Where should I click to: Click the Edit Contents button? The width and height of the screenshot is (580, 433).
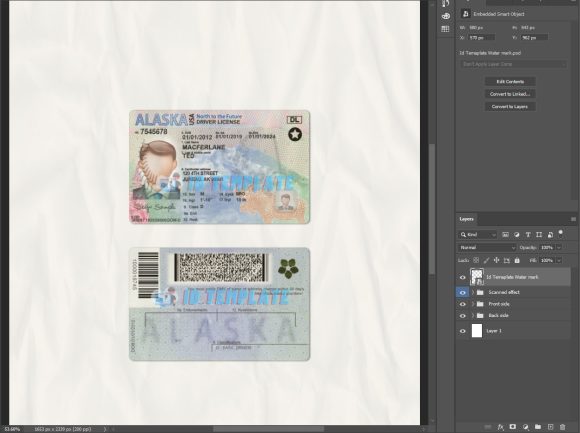pos(510,81)
